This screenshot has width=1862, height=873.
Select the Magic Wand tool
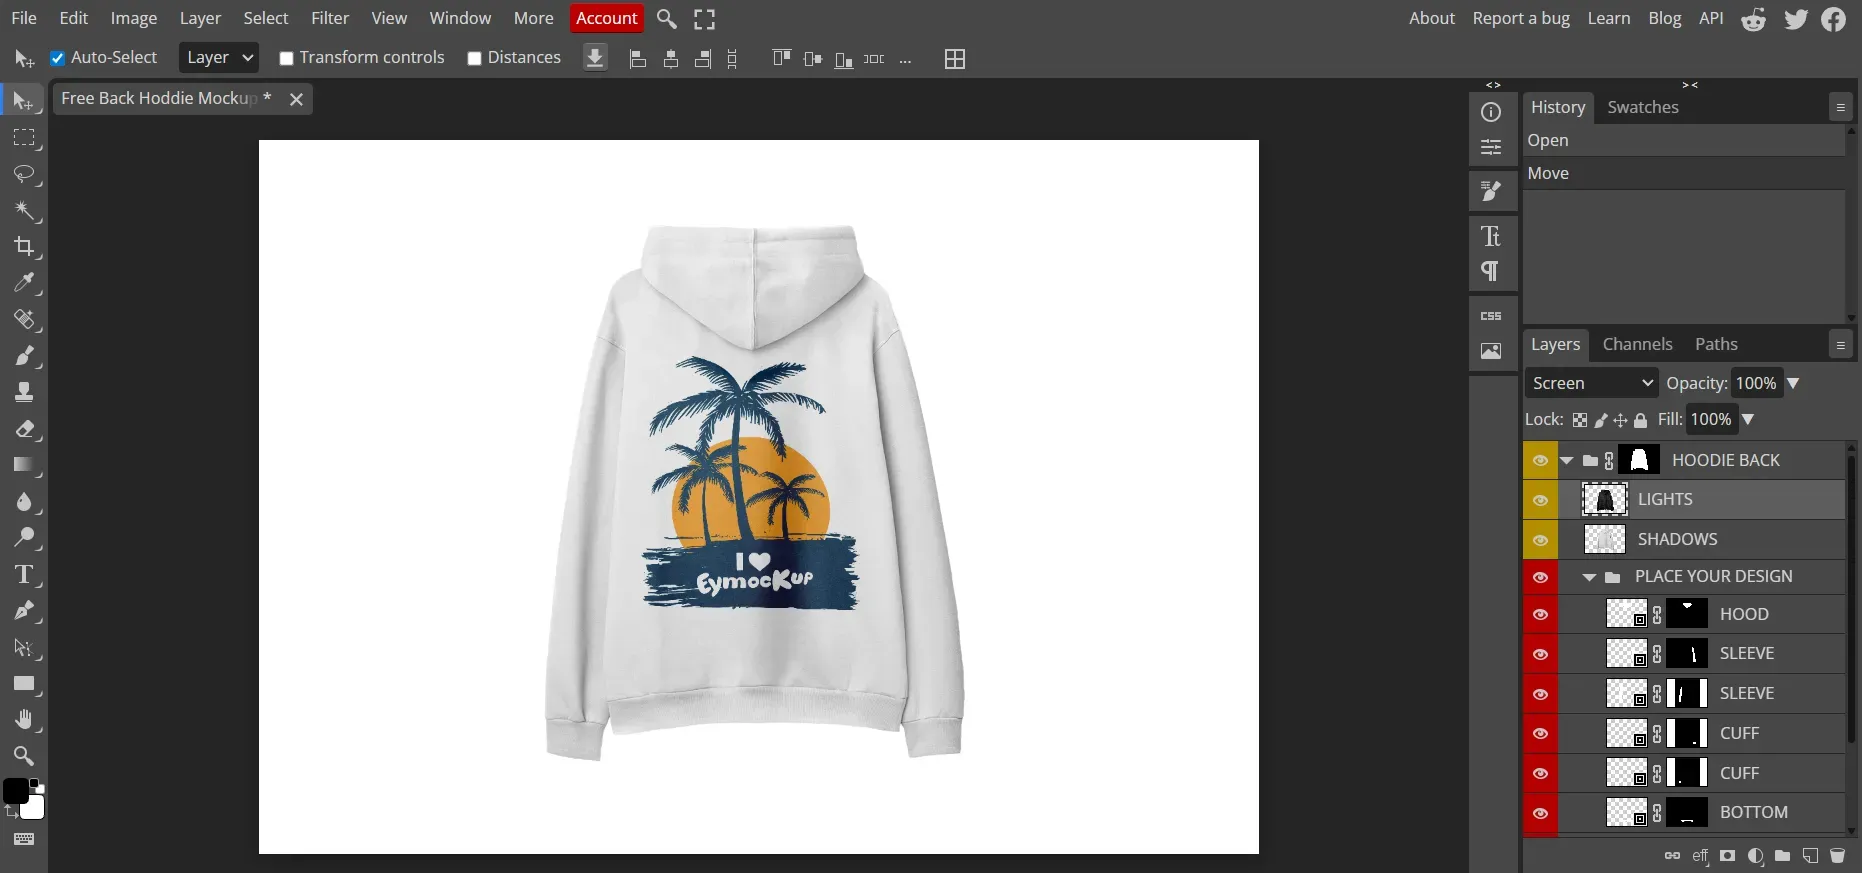point(23,210)
